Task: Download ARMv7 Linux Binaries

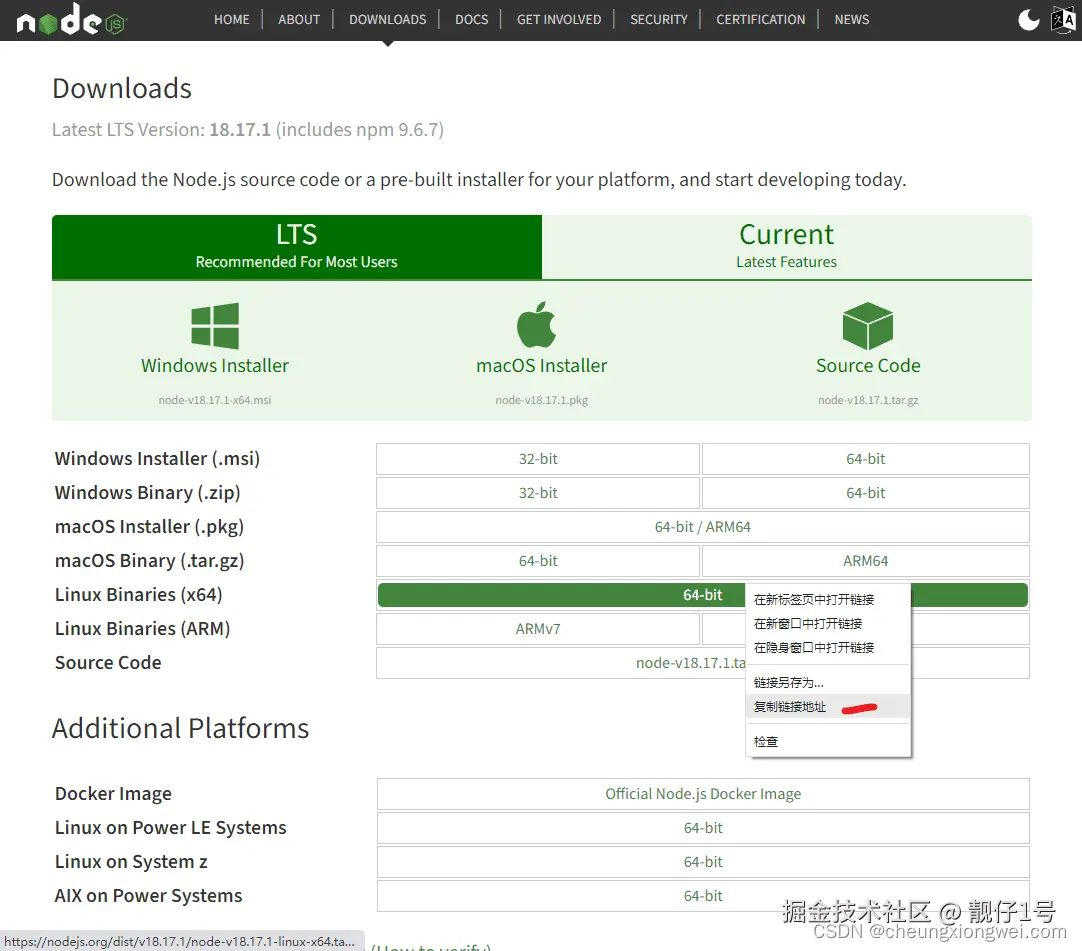Action: tap(538, 629)
